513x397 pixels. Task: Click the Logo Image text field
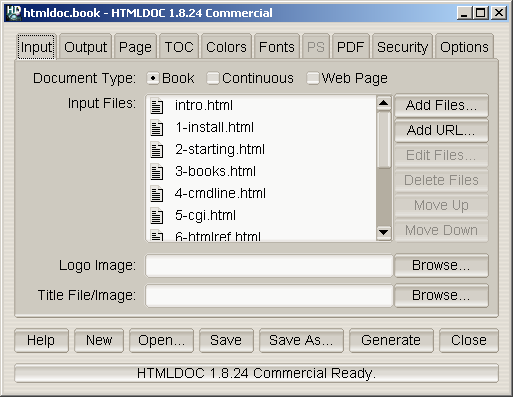[269, 266]
